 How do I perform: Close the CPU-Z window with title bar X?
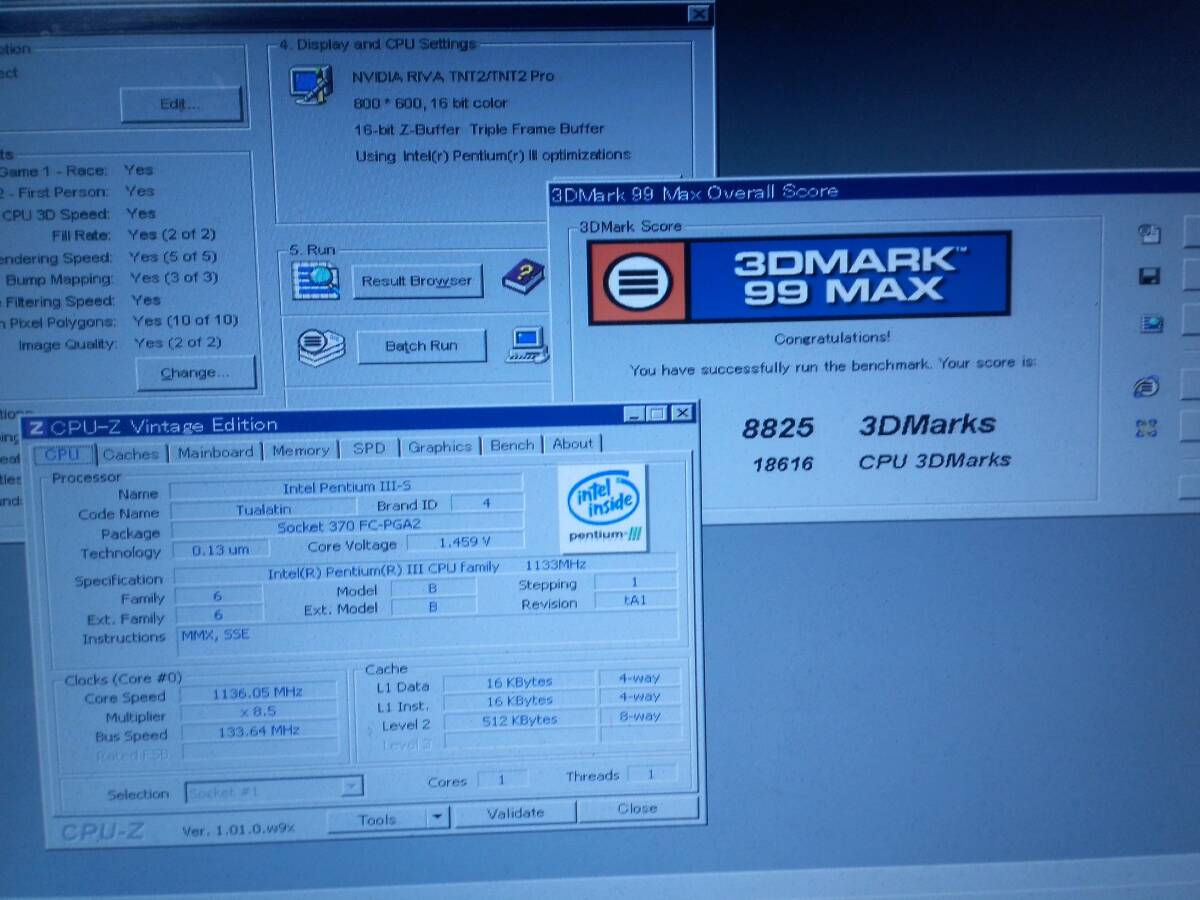(x=682, y=413)
